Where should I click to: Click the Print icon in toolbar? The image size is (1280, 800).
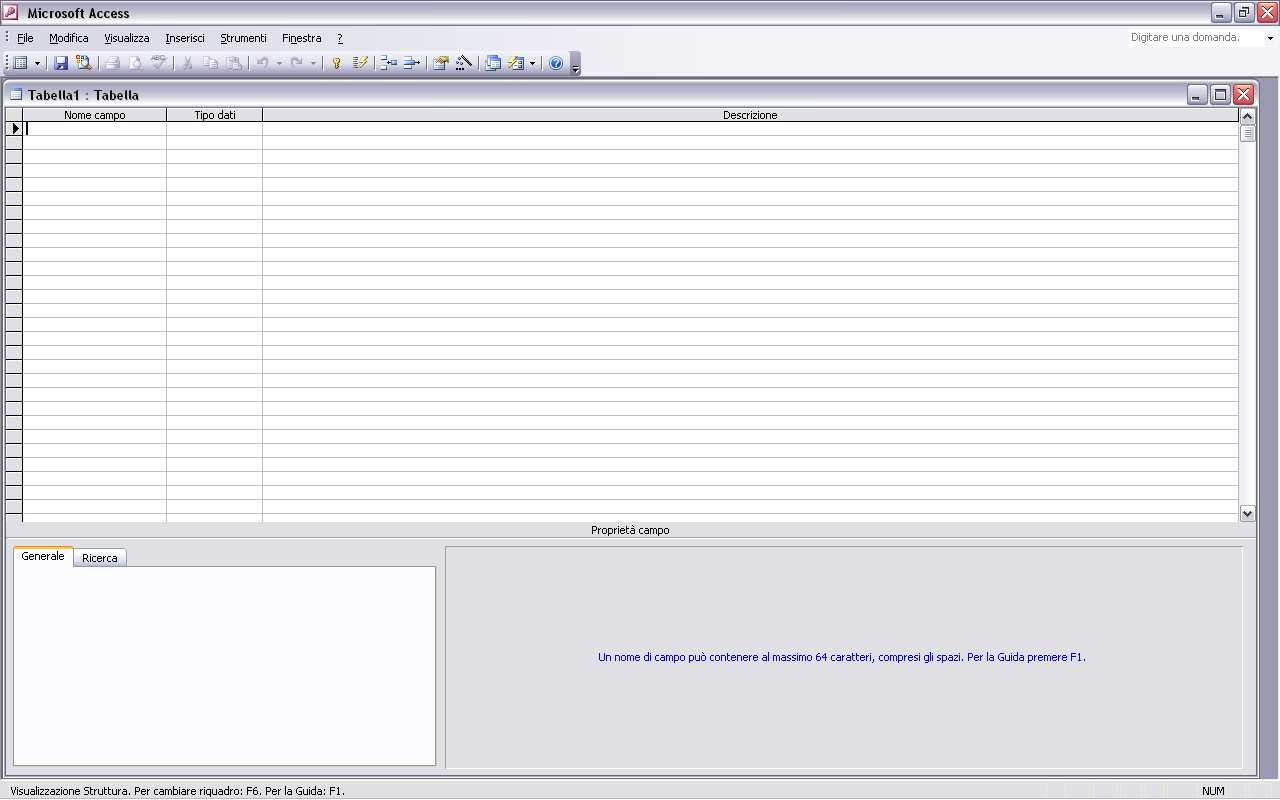click(x=113, y=63)
